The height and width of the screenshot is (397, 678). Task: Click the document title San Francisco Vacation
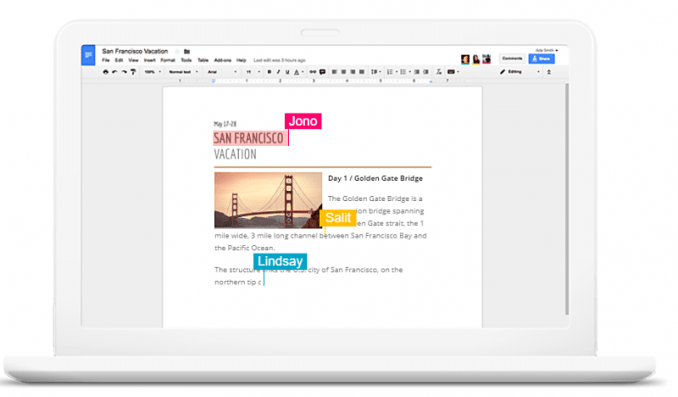[x=135, y=51]
